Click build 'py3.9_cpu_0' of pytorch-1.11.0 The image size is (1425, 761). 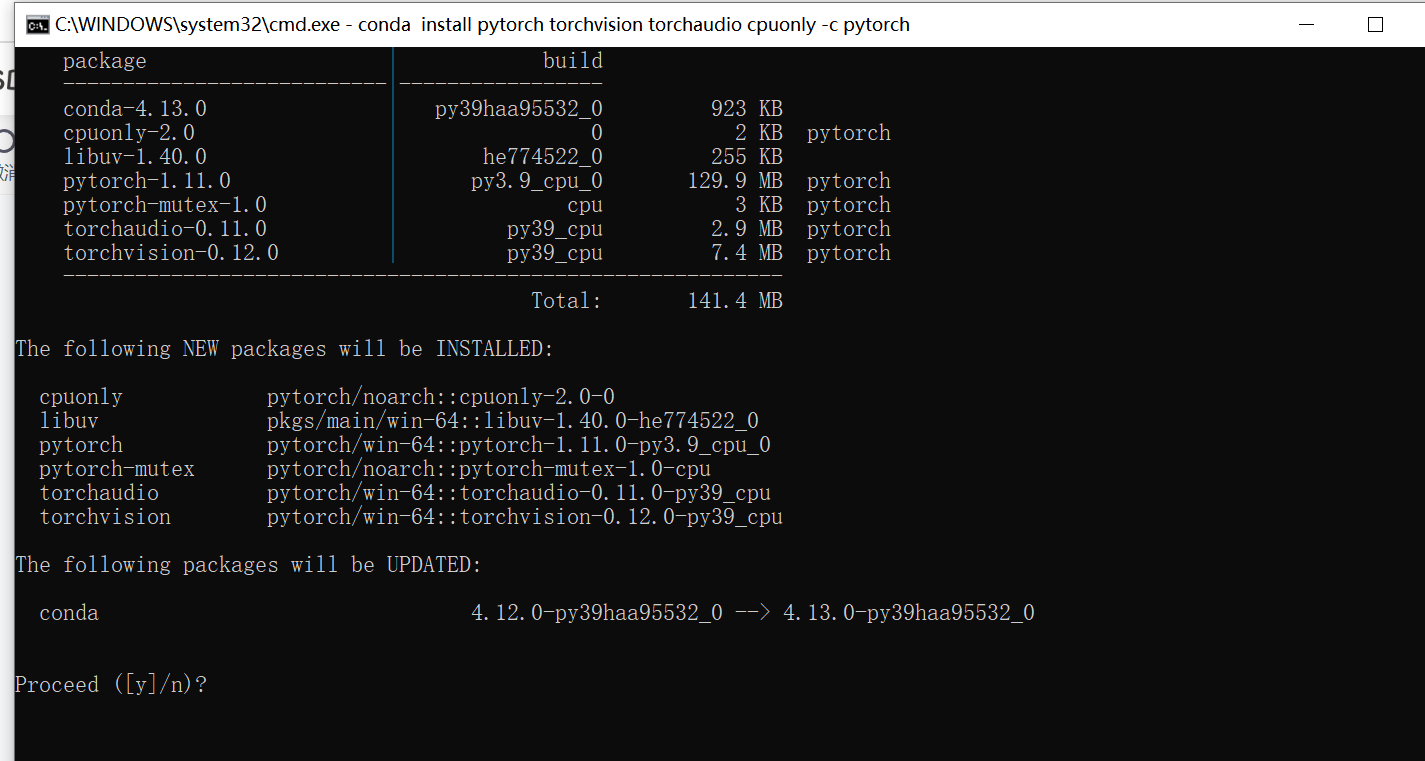[537, 181]
